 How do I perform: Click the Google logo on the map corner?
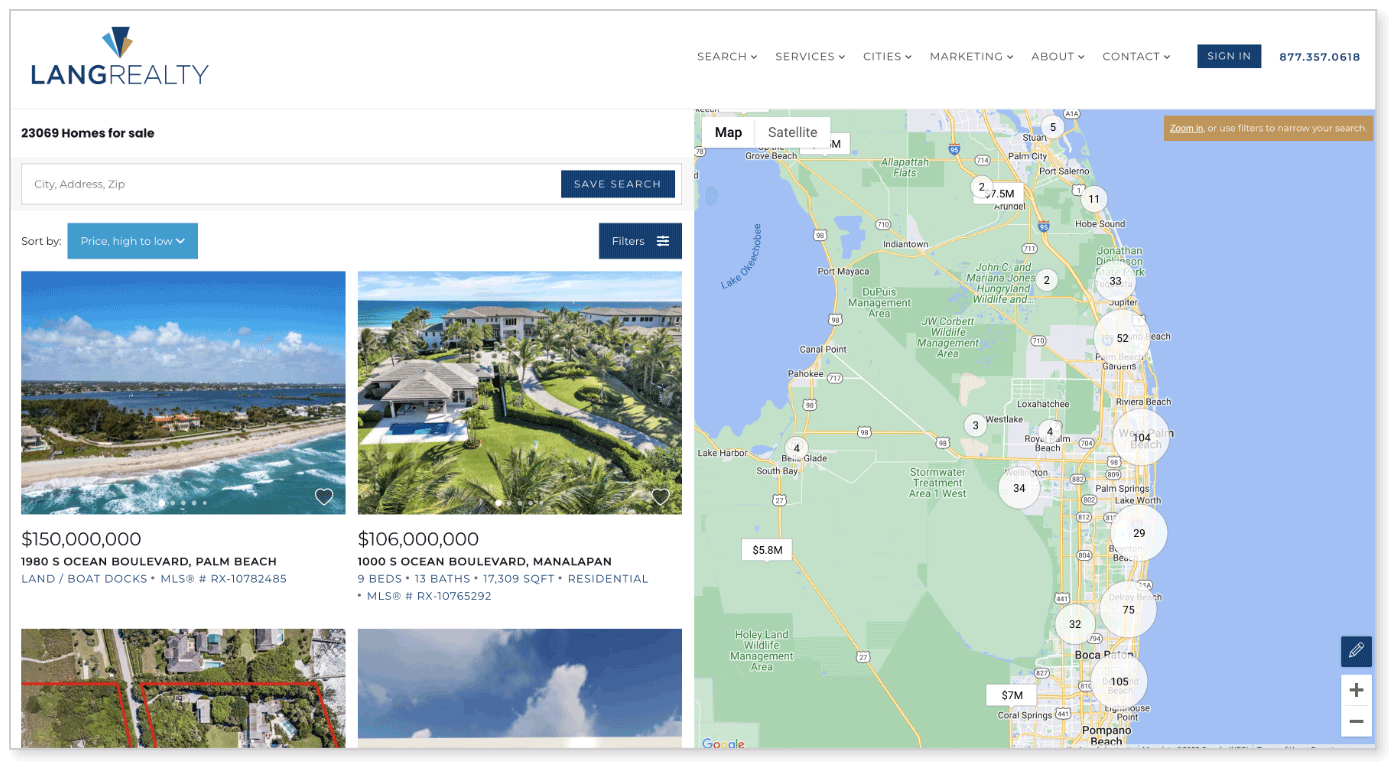click(722, 745)
